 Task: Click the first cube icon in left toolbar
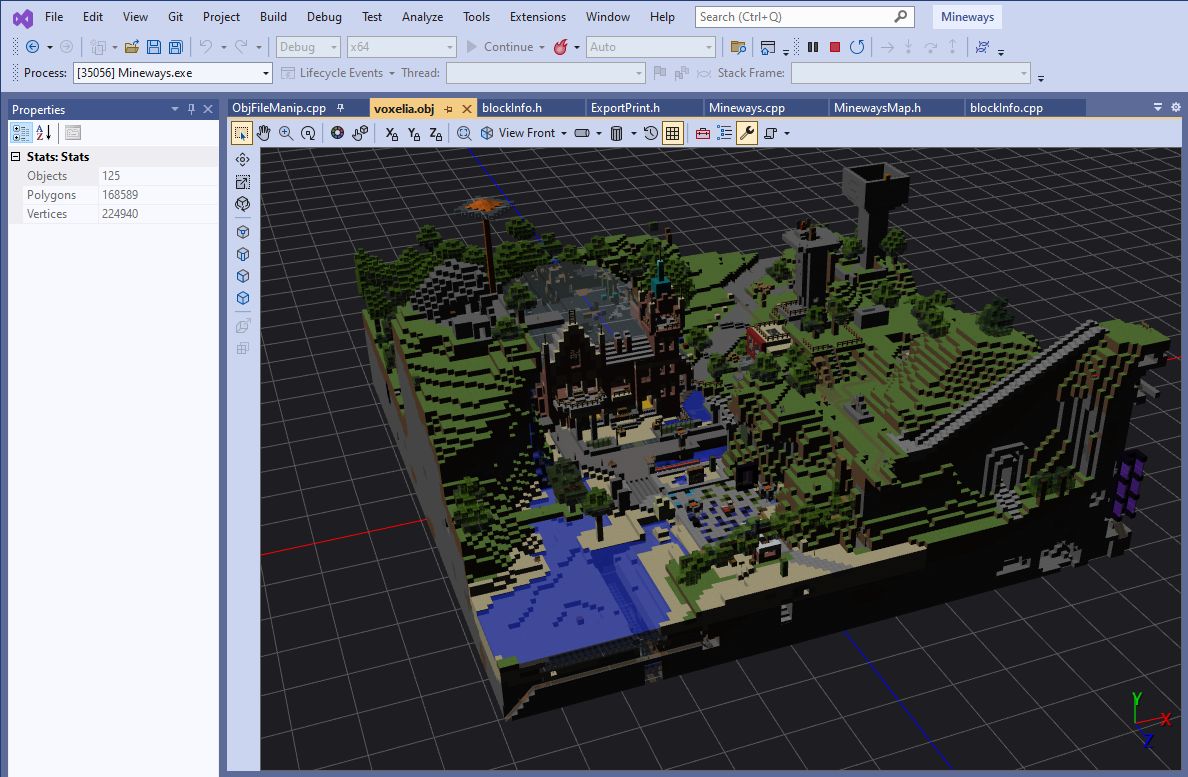242,232
